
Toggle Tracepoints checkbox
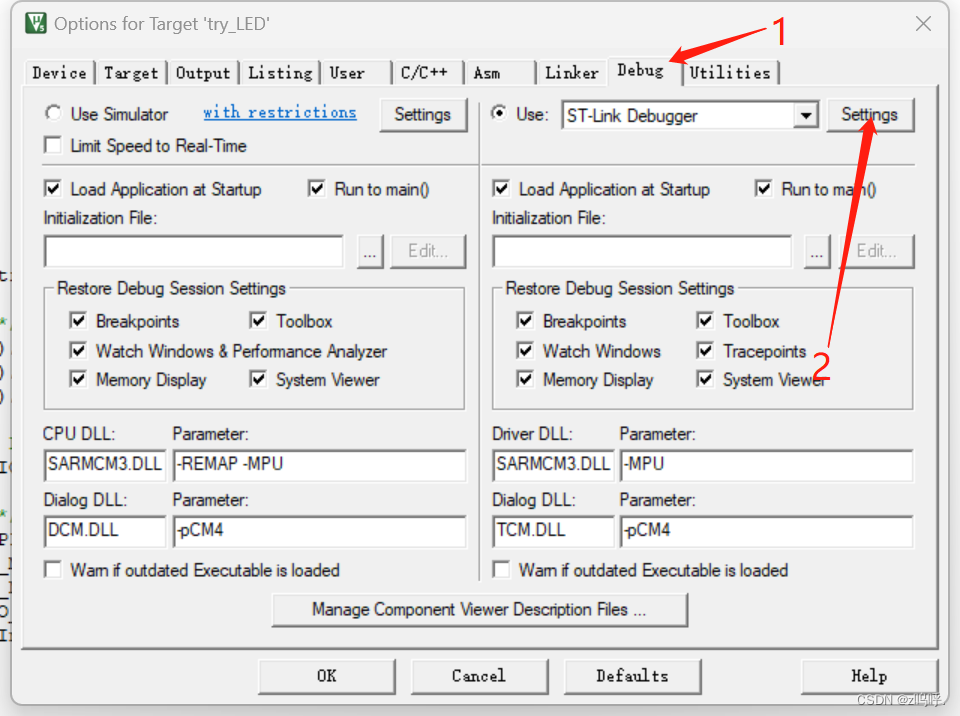705,350
